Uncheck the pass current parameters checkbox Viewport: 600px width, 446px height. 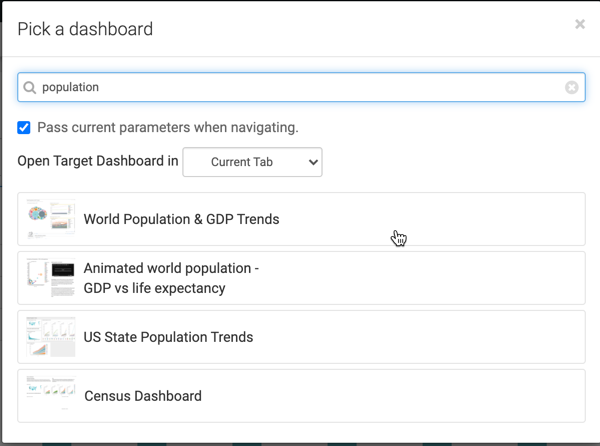tap(24, 128)
